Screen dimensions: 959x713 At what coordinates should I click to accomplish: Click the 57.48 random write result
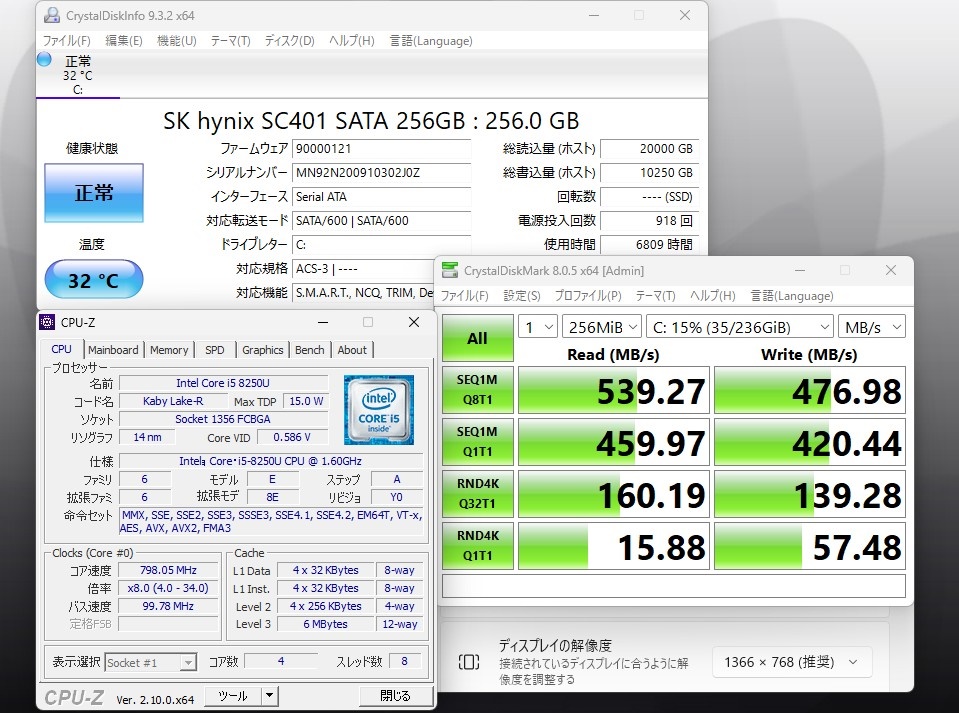810,546
